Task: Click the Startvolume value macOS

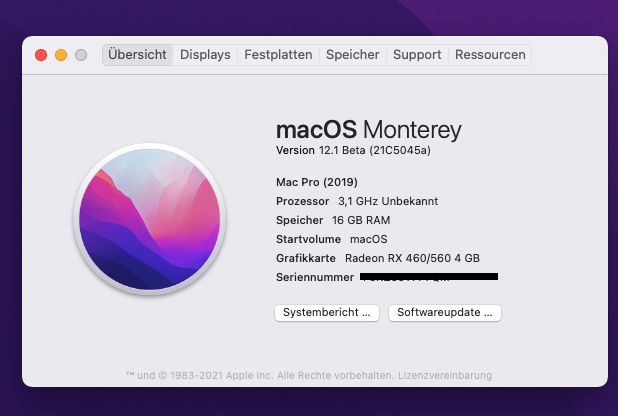Action: tap(369, 239)
